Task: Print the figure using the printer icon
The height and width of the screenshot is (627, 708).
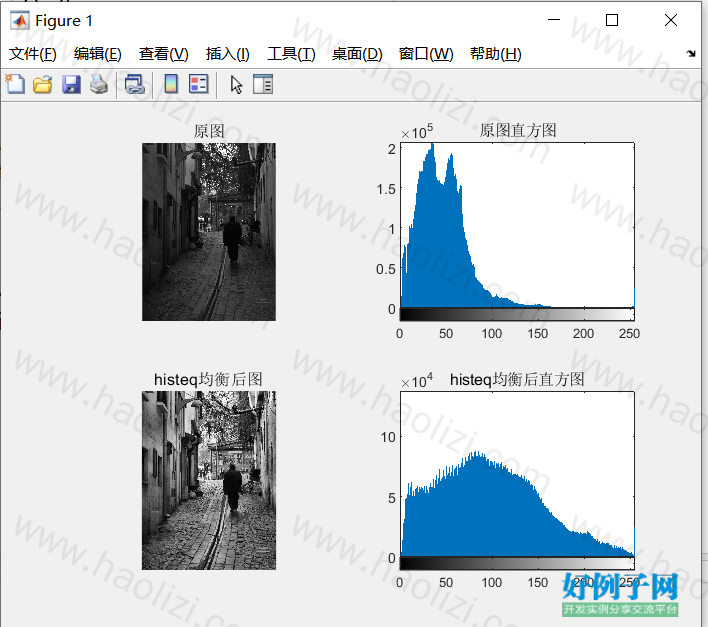Action: point(99,84)
